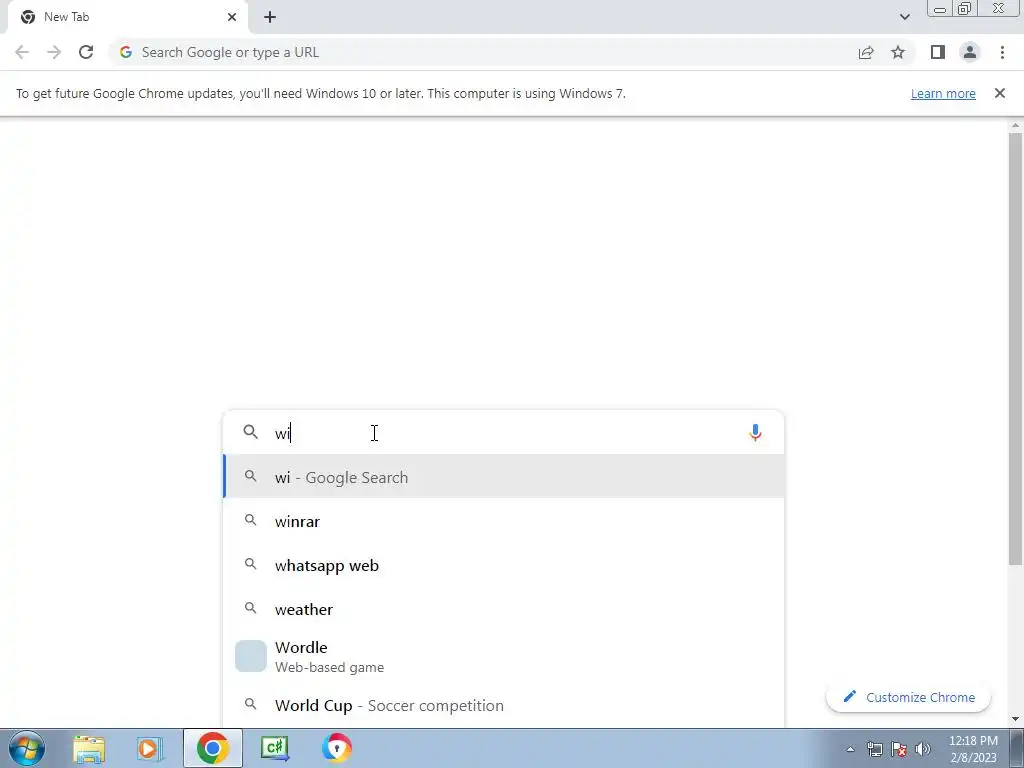Bookmark this tab with the star icon
This screenshot has height=768, width=1024.
pos(898,52)
